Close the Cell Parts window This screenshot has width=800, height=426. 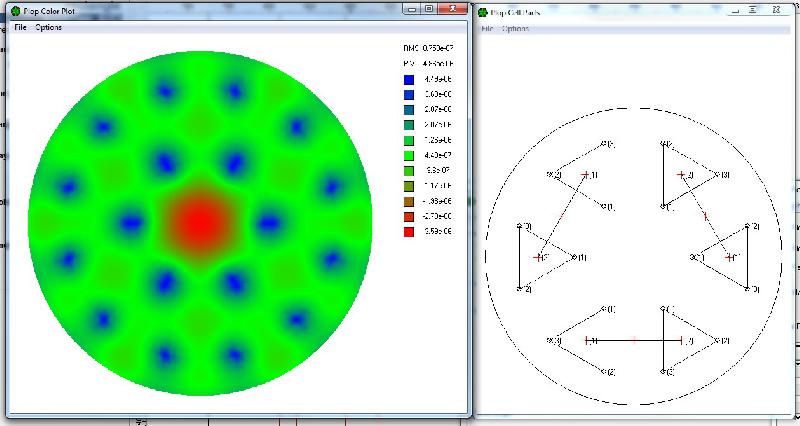(776, 10)
